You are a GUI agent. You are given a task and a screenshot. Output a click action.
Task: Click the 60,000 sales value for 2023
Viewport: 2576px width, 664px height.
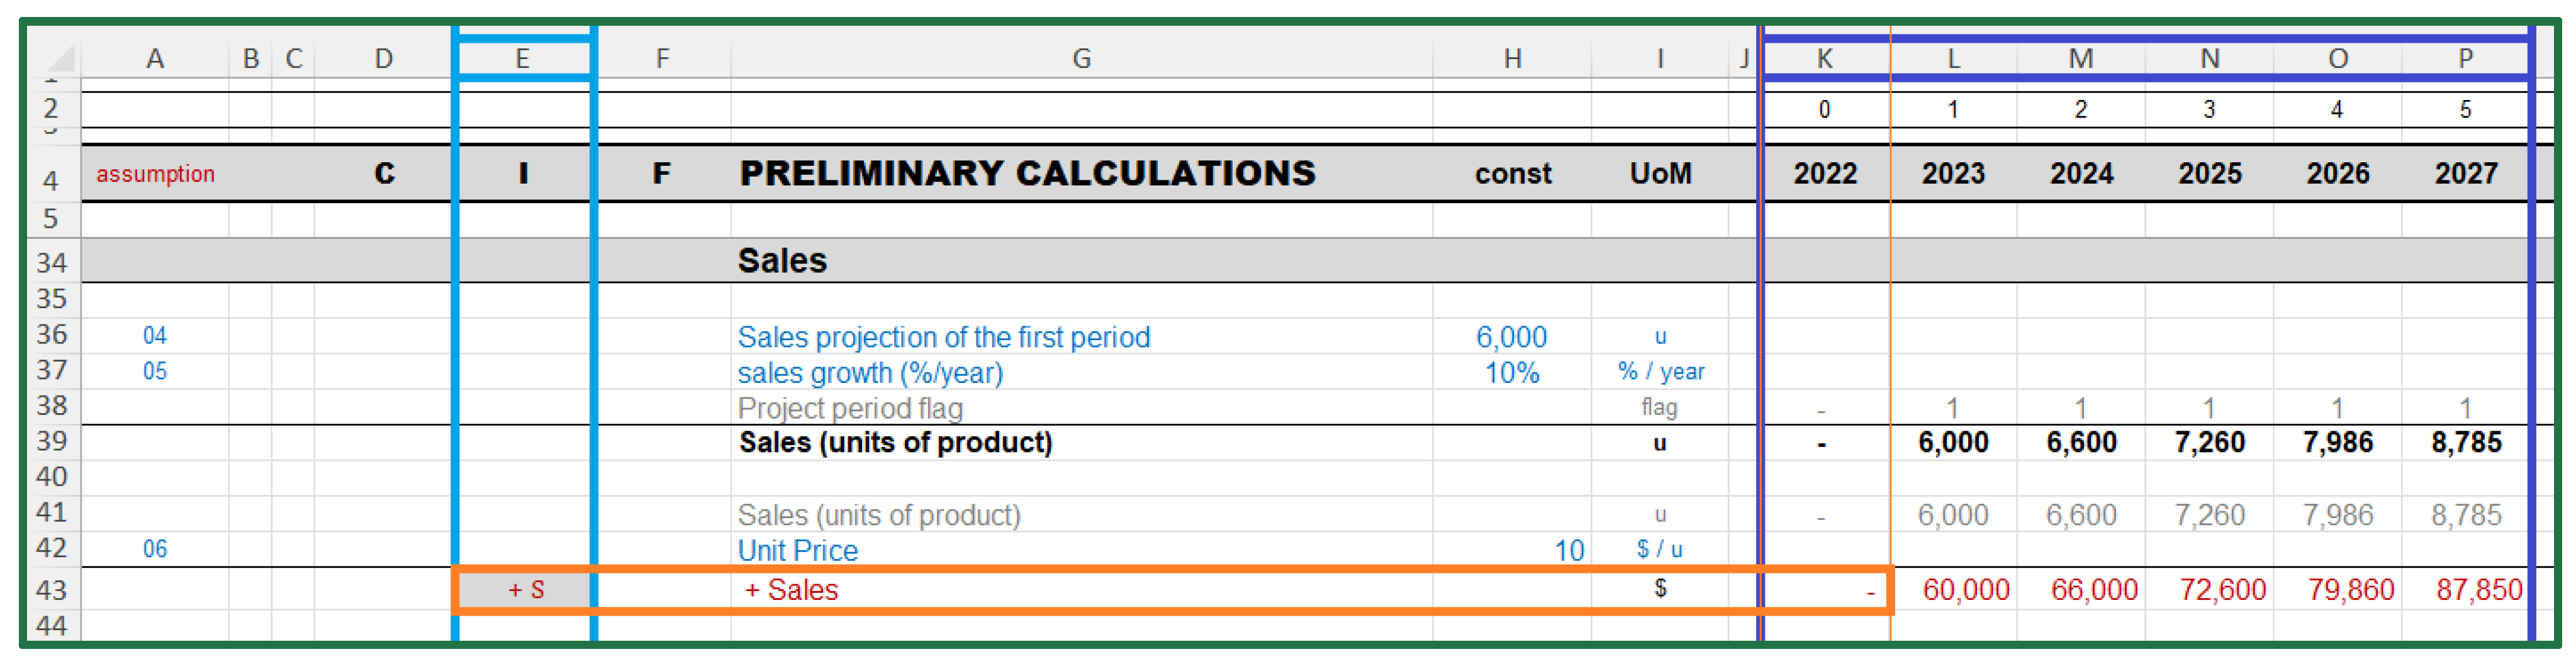(1964, 590)
